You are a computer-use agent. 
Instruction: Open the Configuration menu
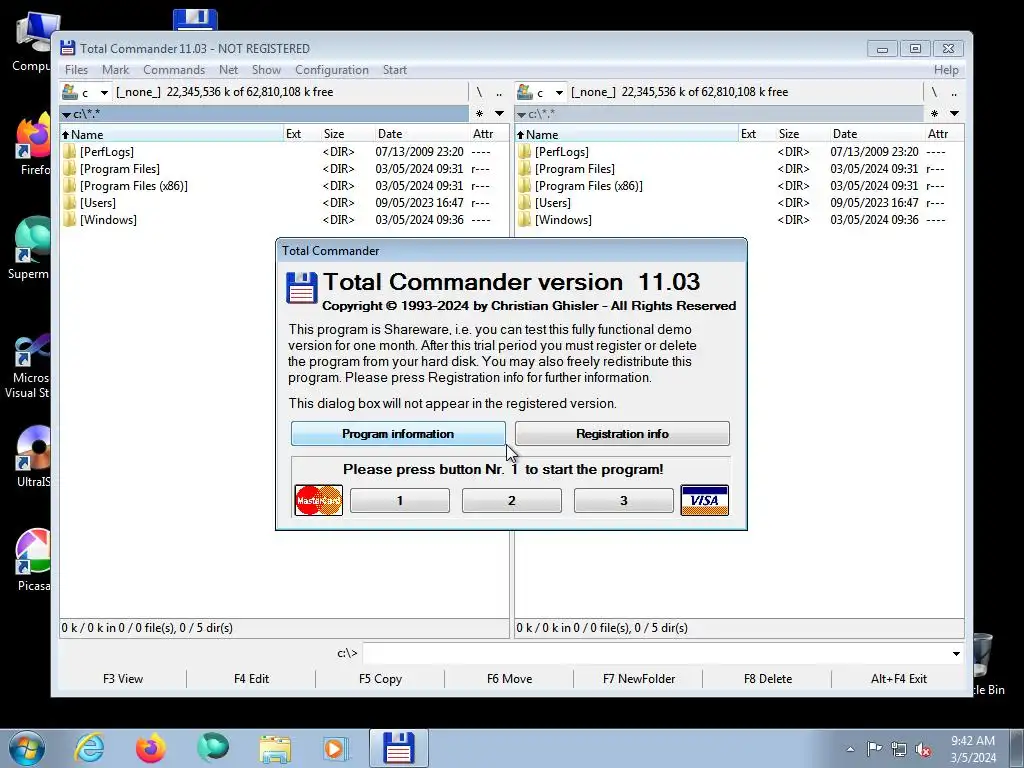pos(332,70)
